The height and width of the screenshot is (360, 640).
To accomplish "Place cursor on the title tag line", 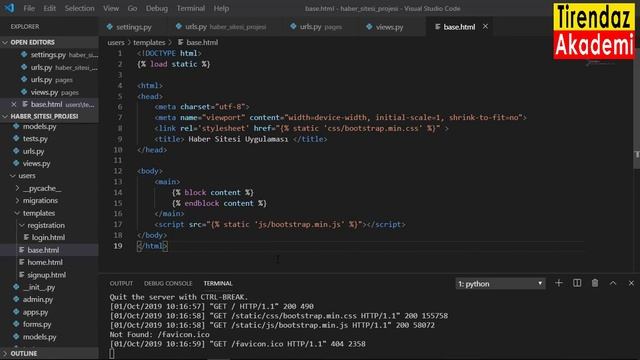I will click(x=241, y=139).
